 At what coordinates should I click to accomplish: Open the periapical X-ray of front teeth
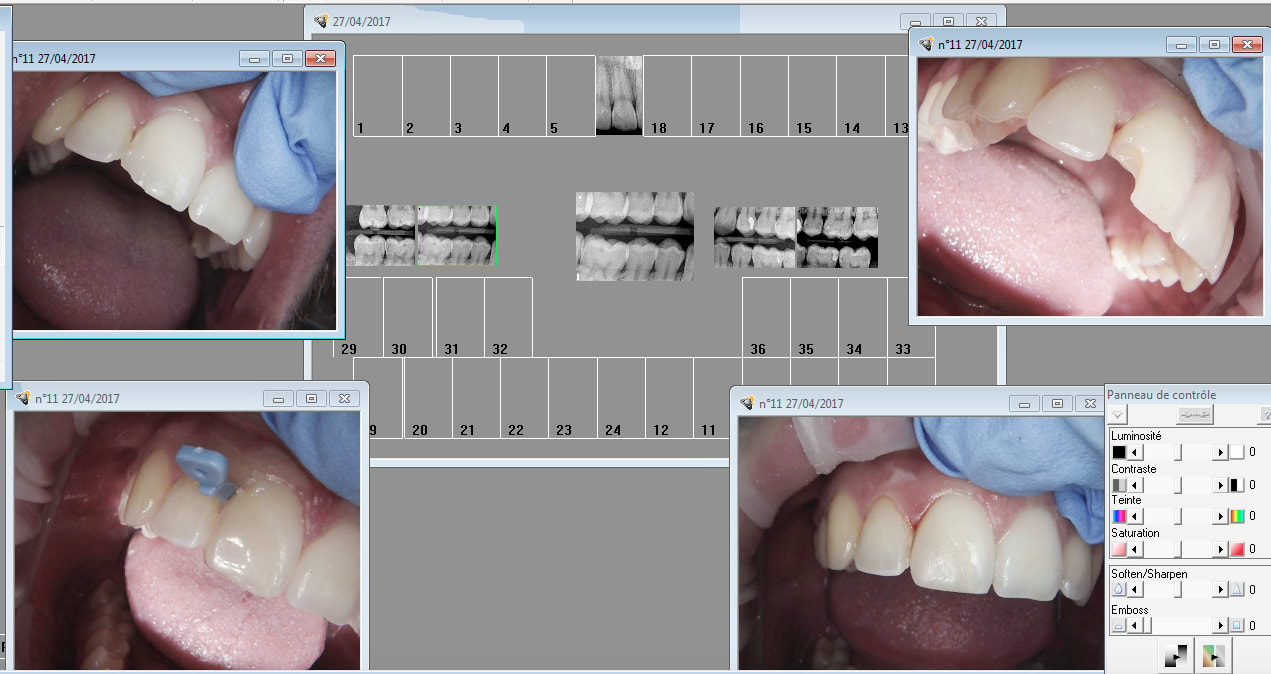[x=619, y=94]
